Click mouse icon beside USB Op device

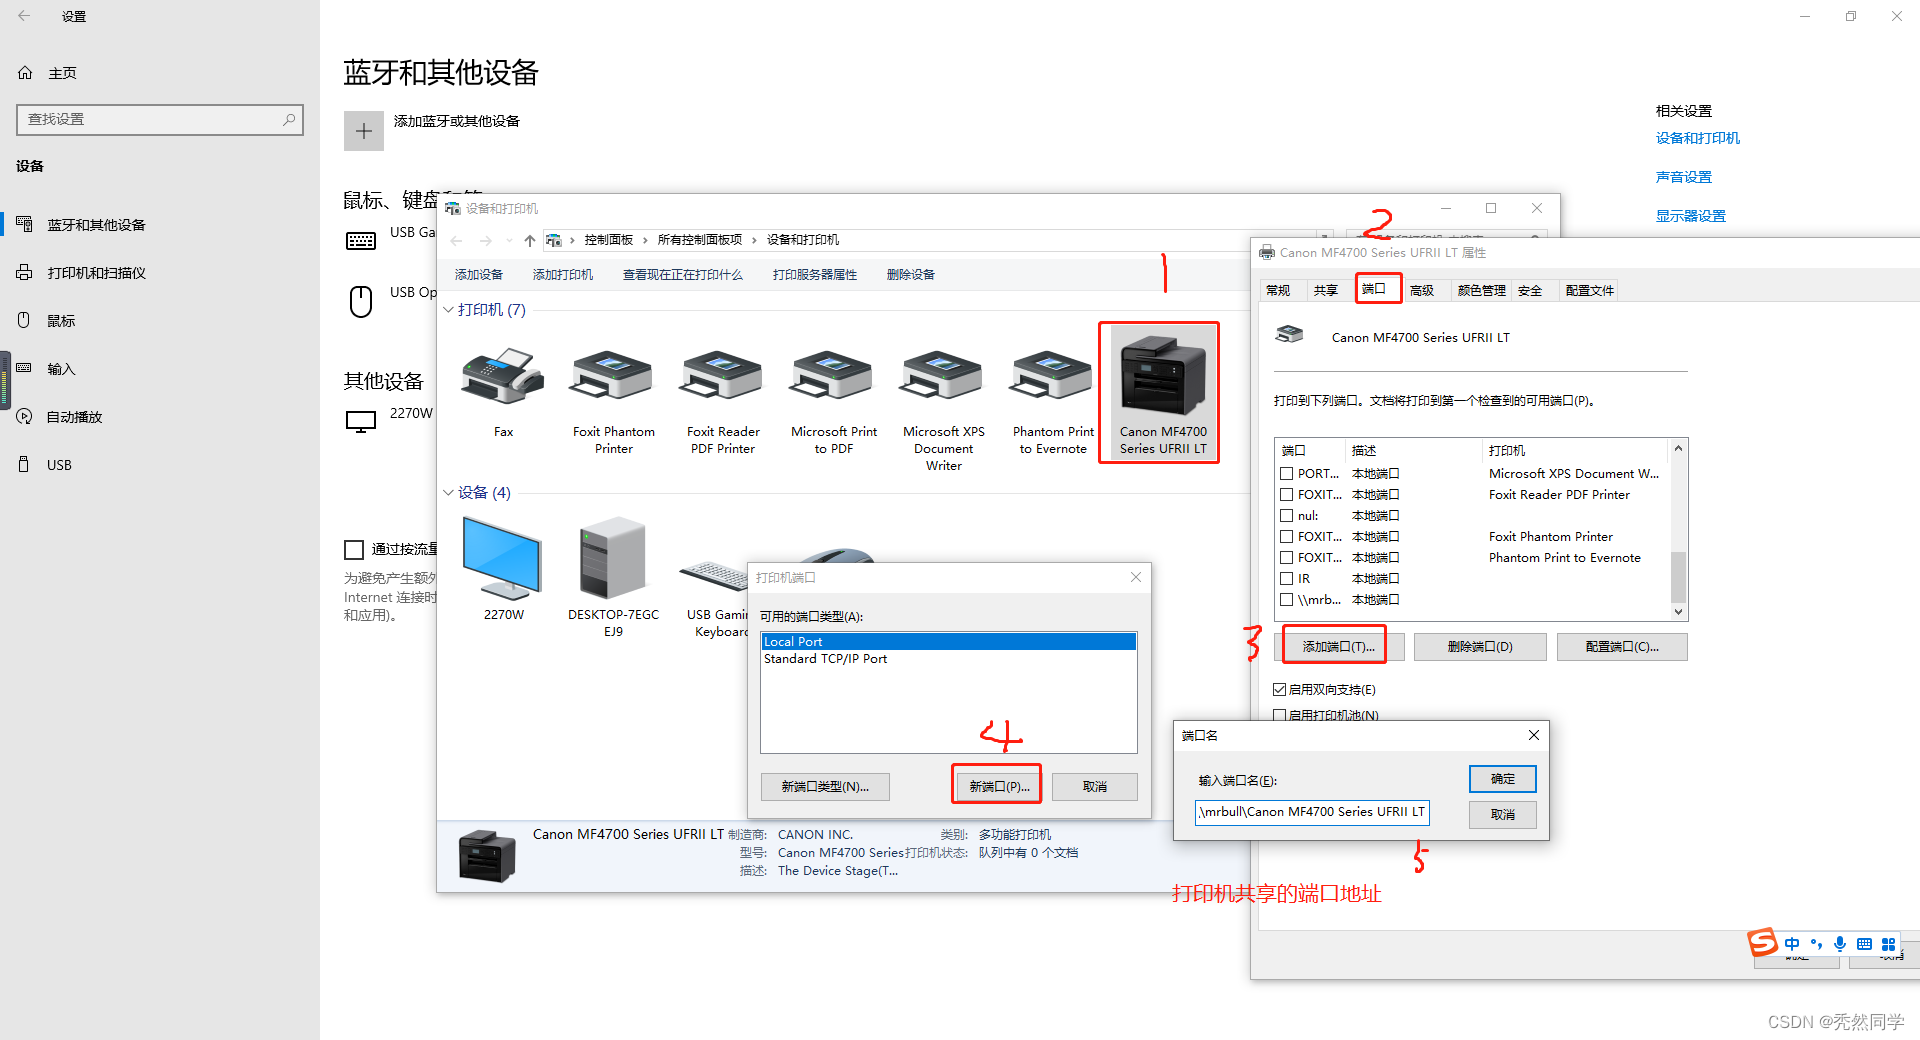coord(361,300)
